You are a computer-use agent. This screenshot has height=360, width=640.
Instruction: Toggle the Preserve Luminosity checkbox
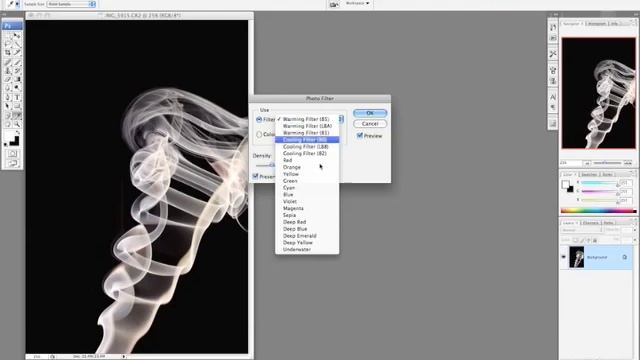tap(256, 176)
